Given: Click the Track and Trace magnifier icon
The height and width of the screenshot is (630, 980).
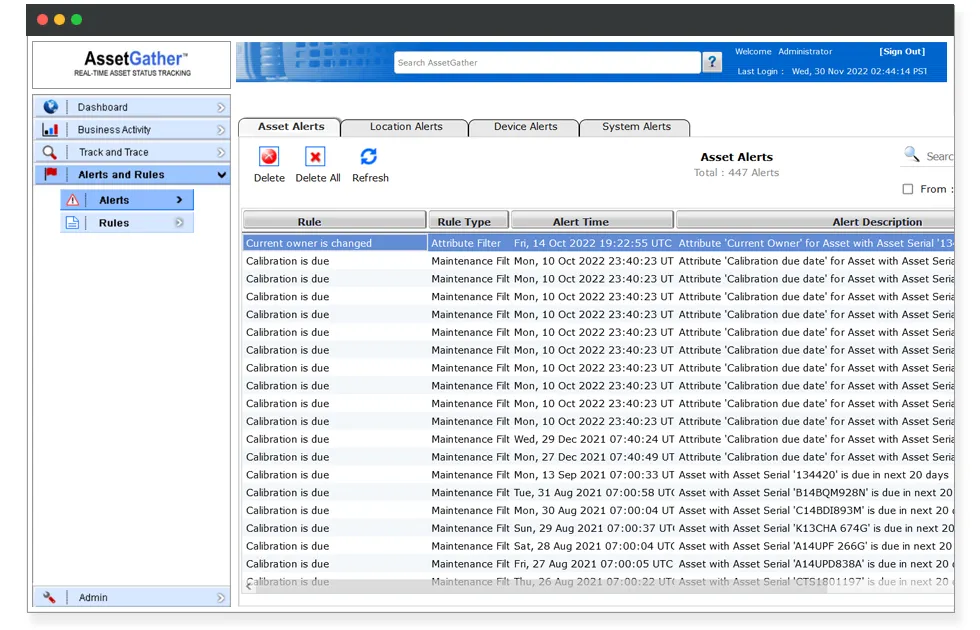Looking at the screenshot, I should pos(49,152).
